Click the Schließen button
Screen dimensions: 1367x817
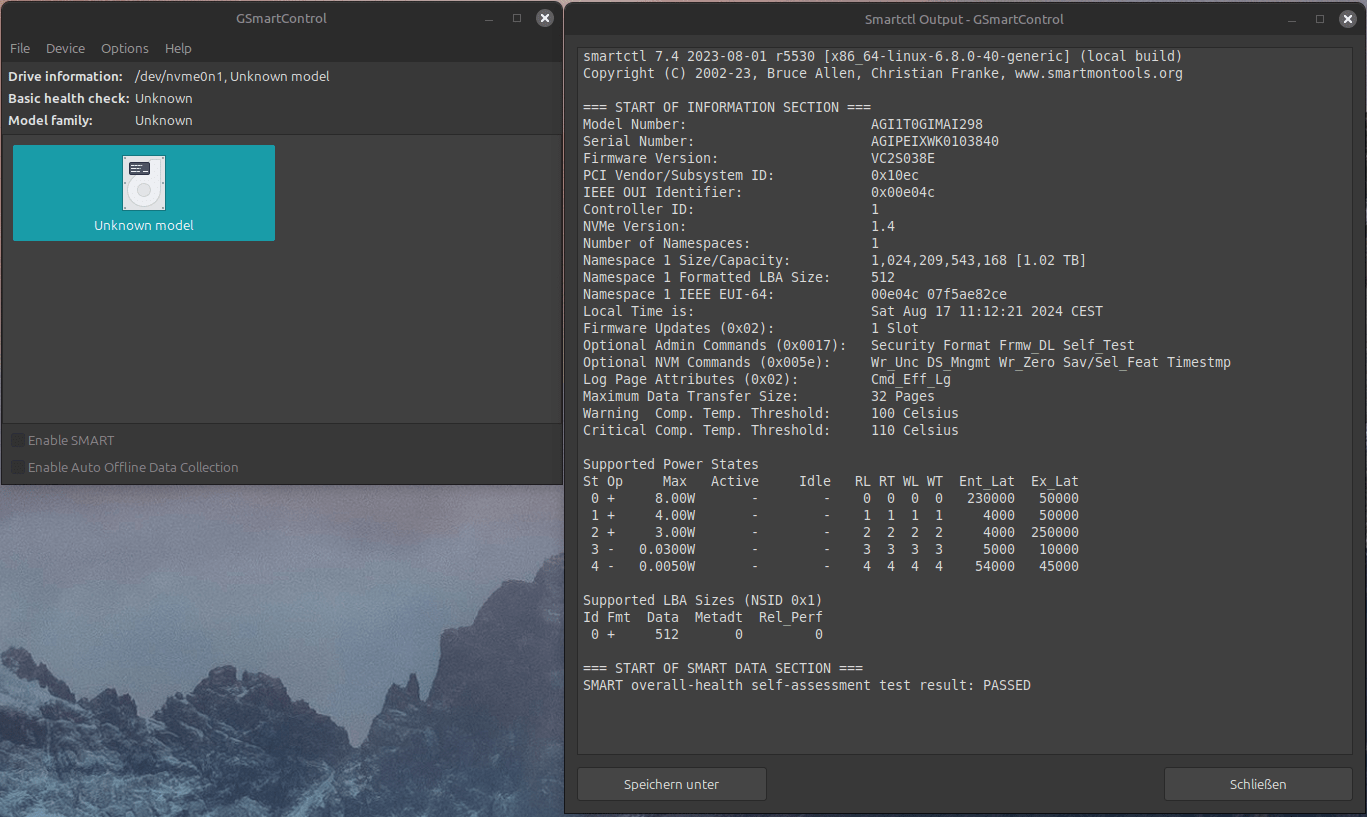1258,784
